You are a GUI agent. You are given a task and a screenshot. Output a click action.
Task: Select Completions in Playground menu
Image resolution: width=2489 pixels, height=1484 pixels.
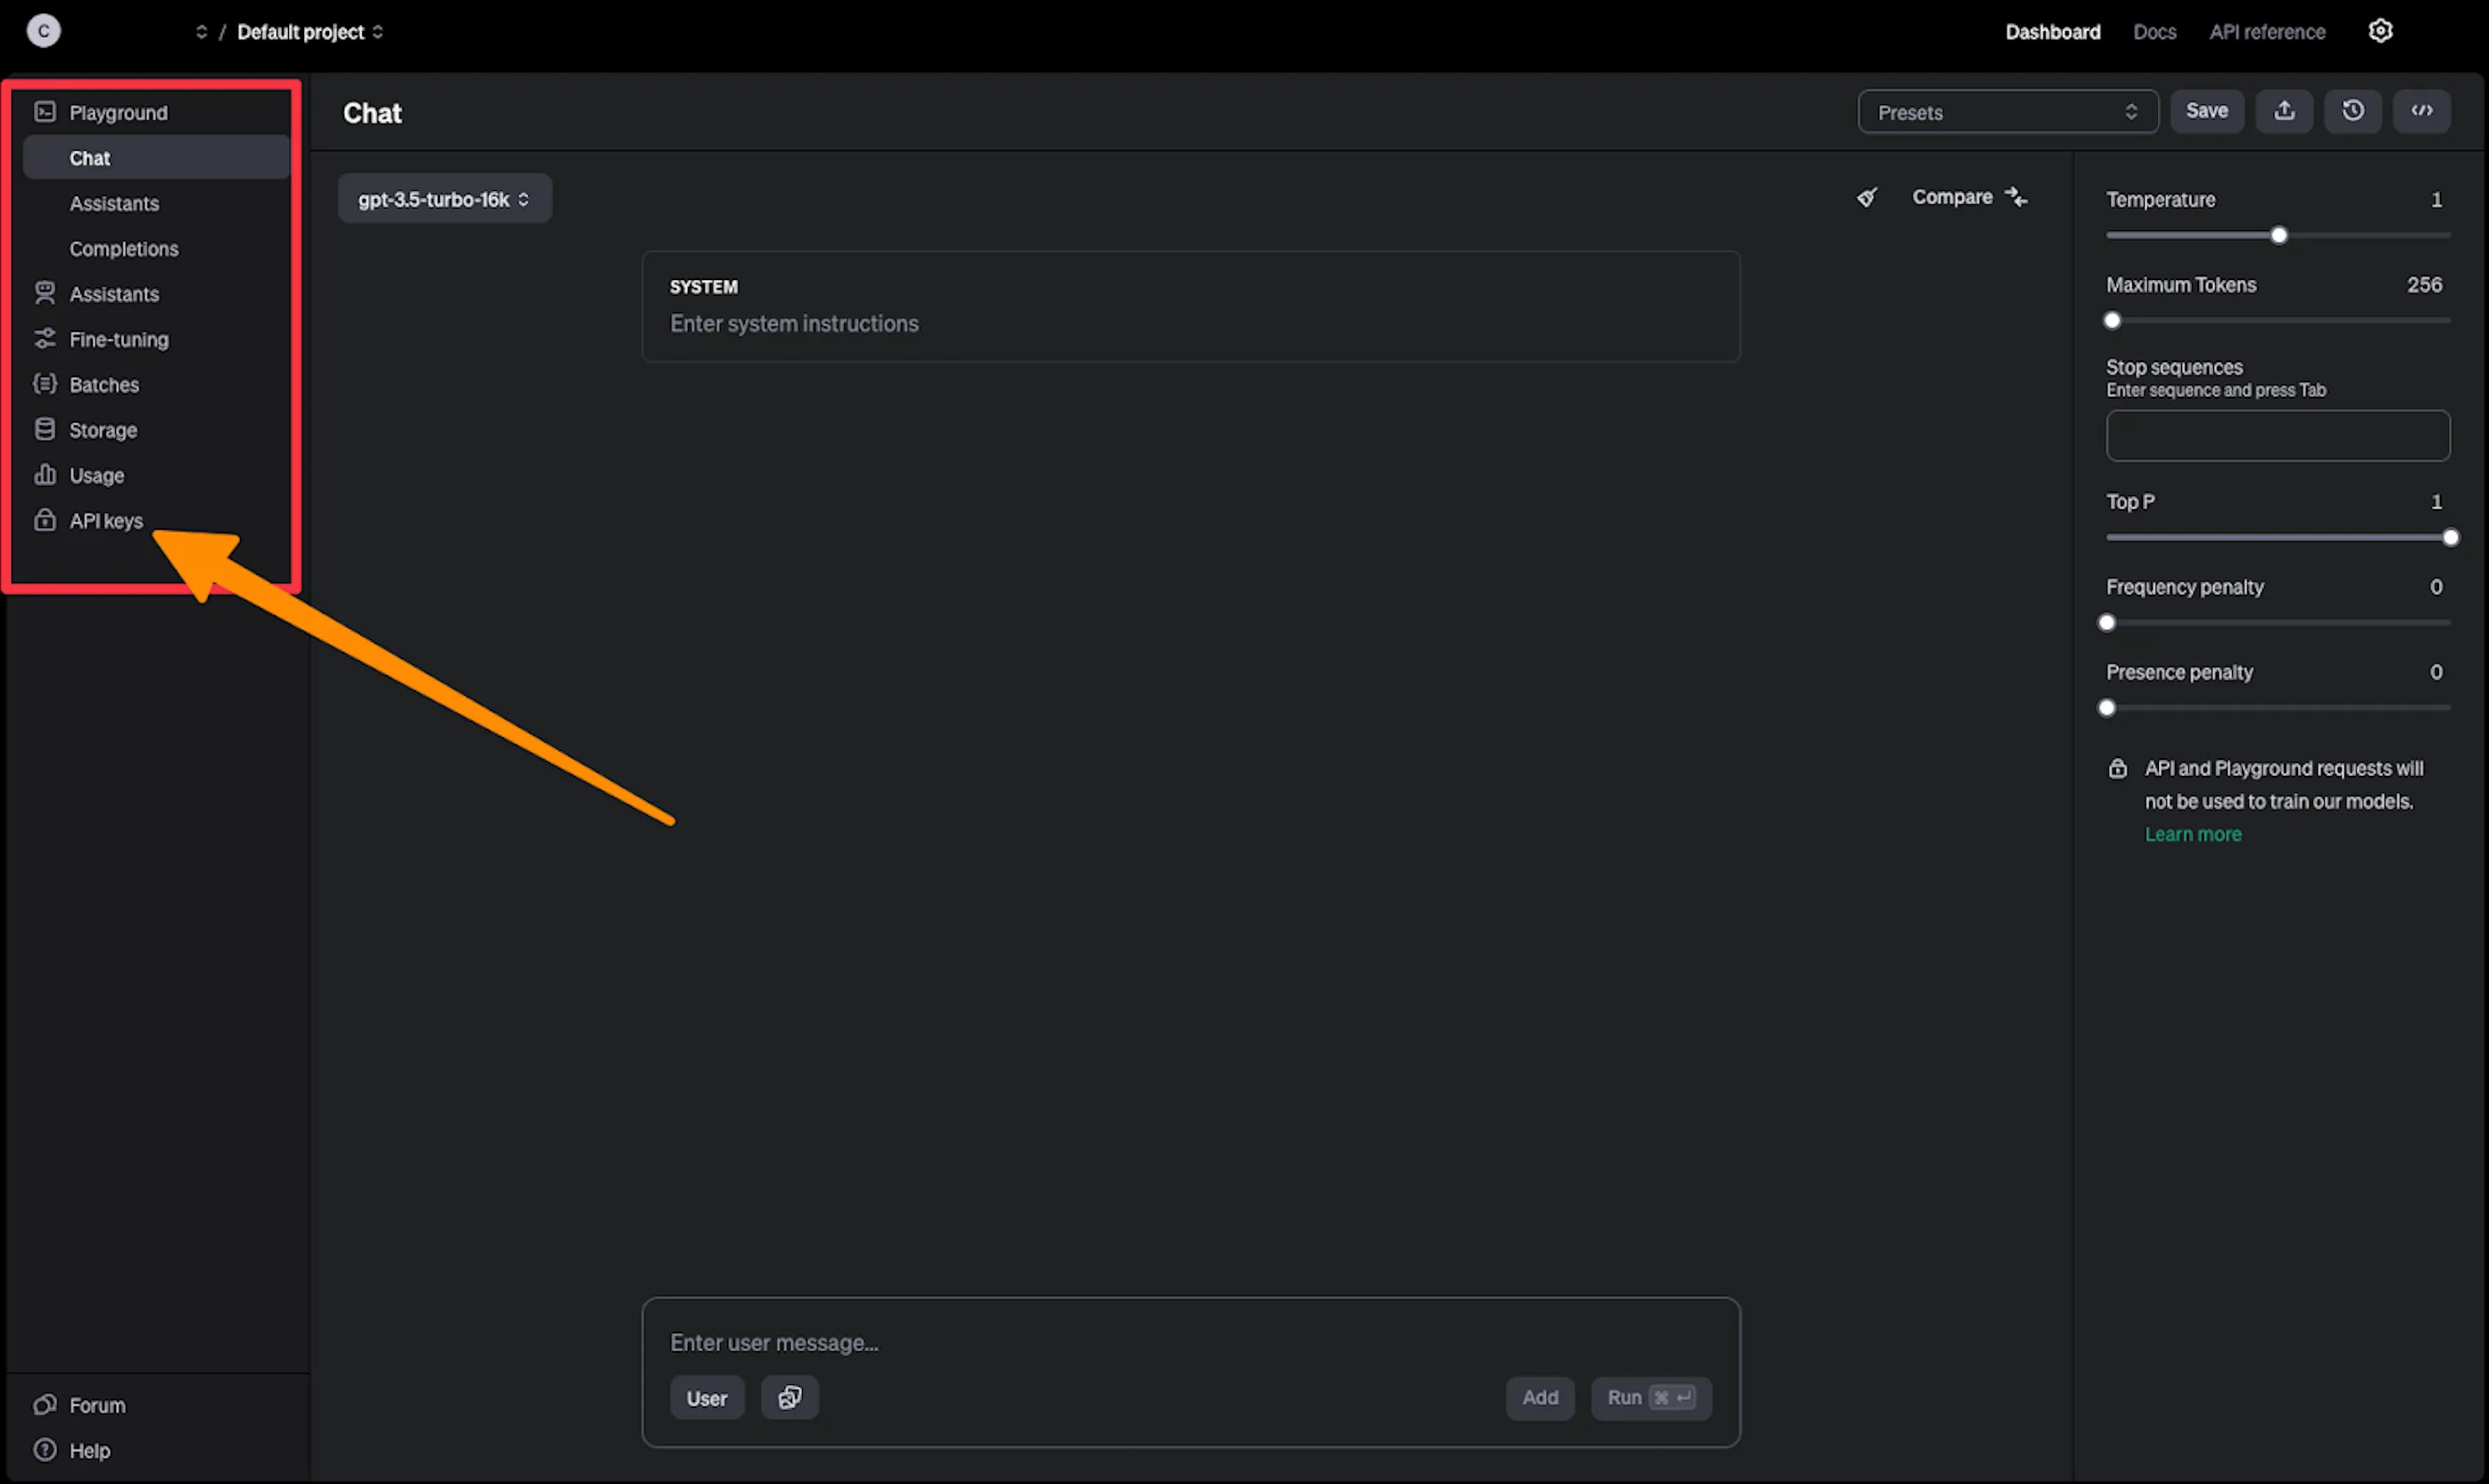point(124,249)
